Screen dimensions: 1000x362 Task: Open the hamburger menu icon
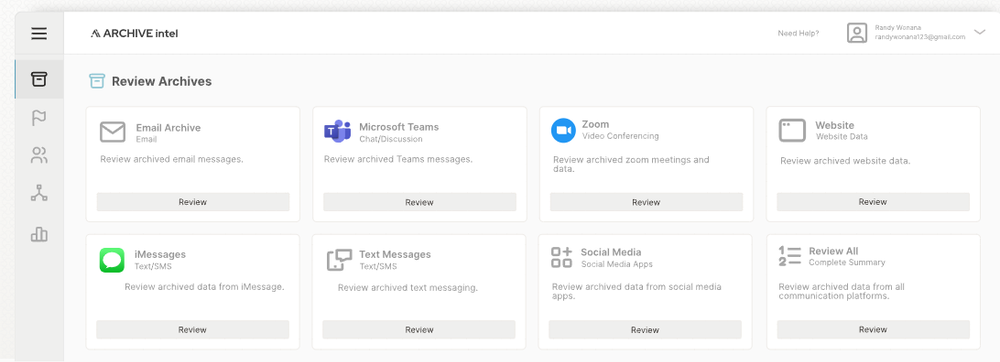39,34
